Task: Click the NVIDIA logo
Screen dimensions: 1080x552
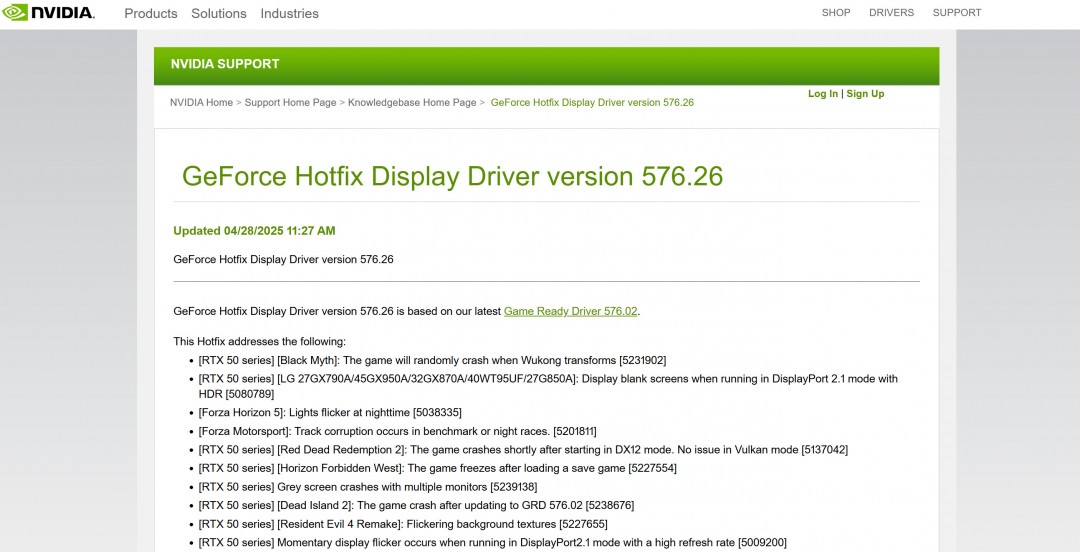Action: pyautogui.click(x=48, y=13)
